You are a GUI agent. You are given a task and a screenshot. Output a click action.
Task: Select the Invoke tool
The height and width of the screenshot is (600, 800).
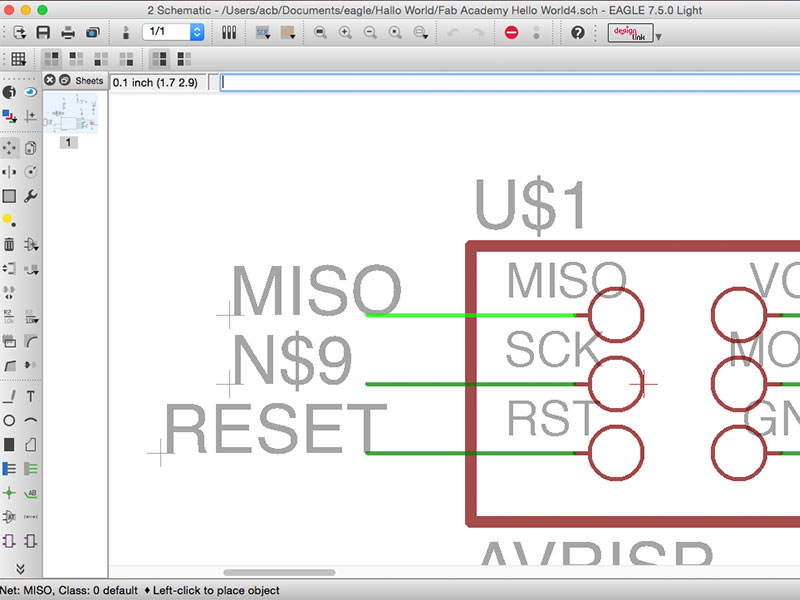point(31,365)
